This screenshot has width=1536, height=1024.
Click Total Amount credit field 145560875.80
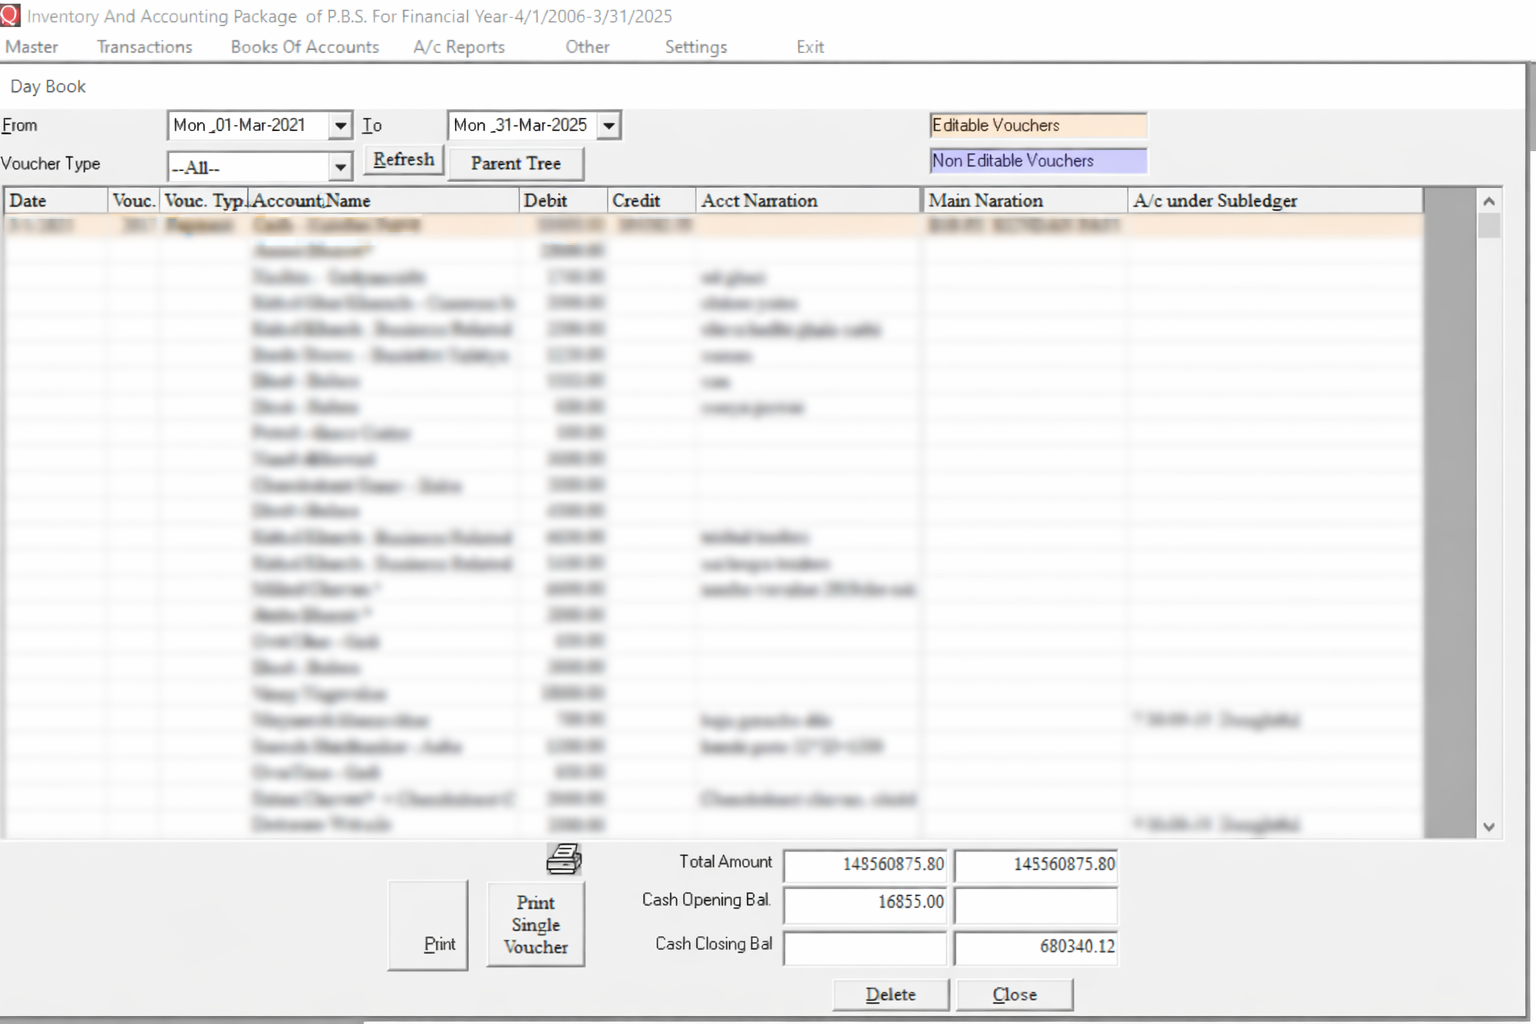point(1036,864)
